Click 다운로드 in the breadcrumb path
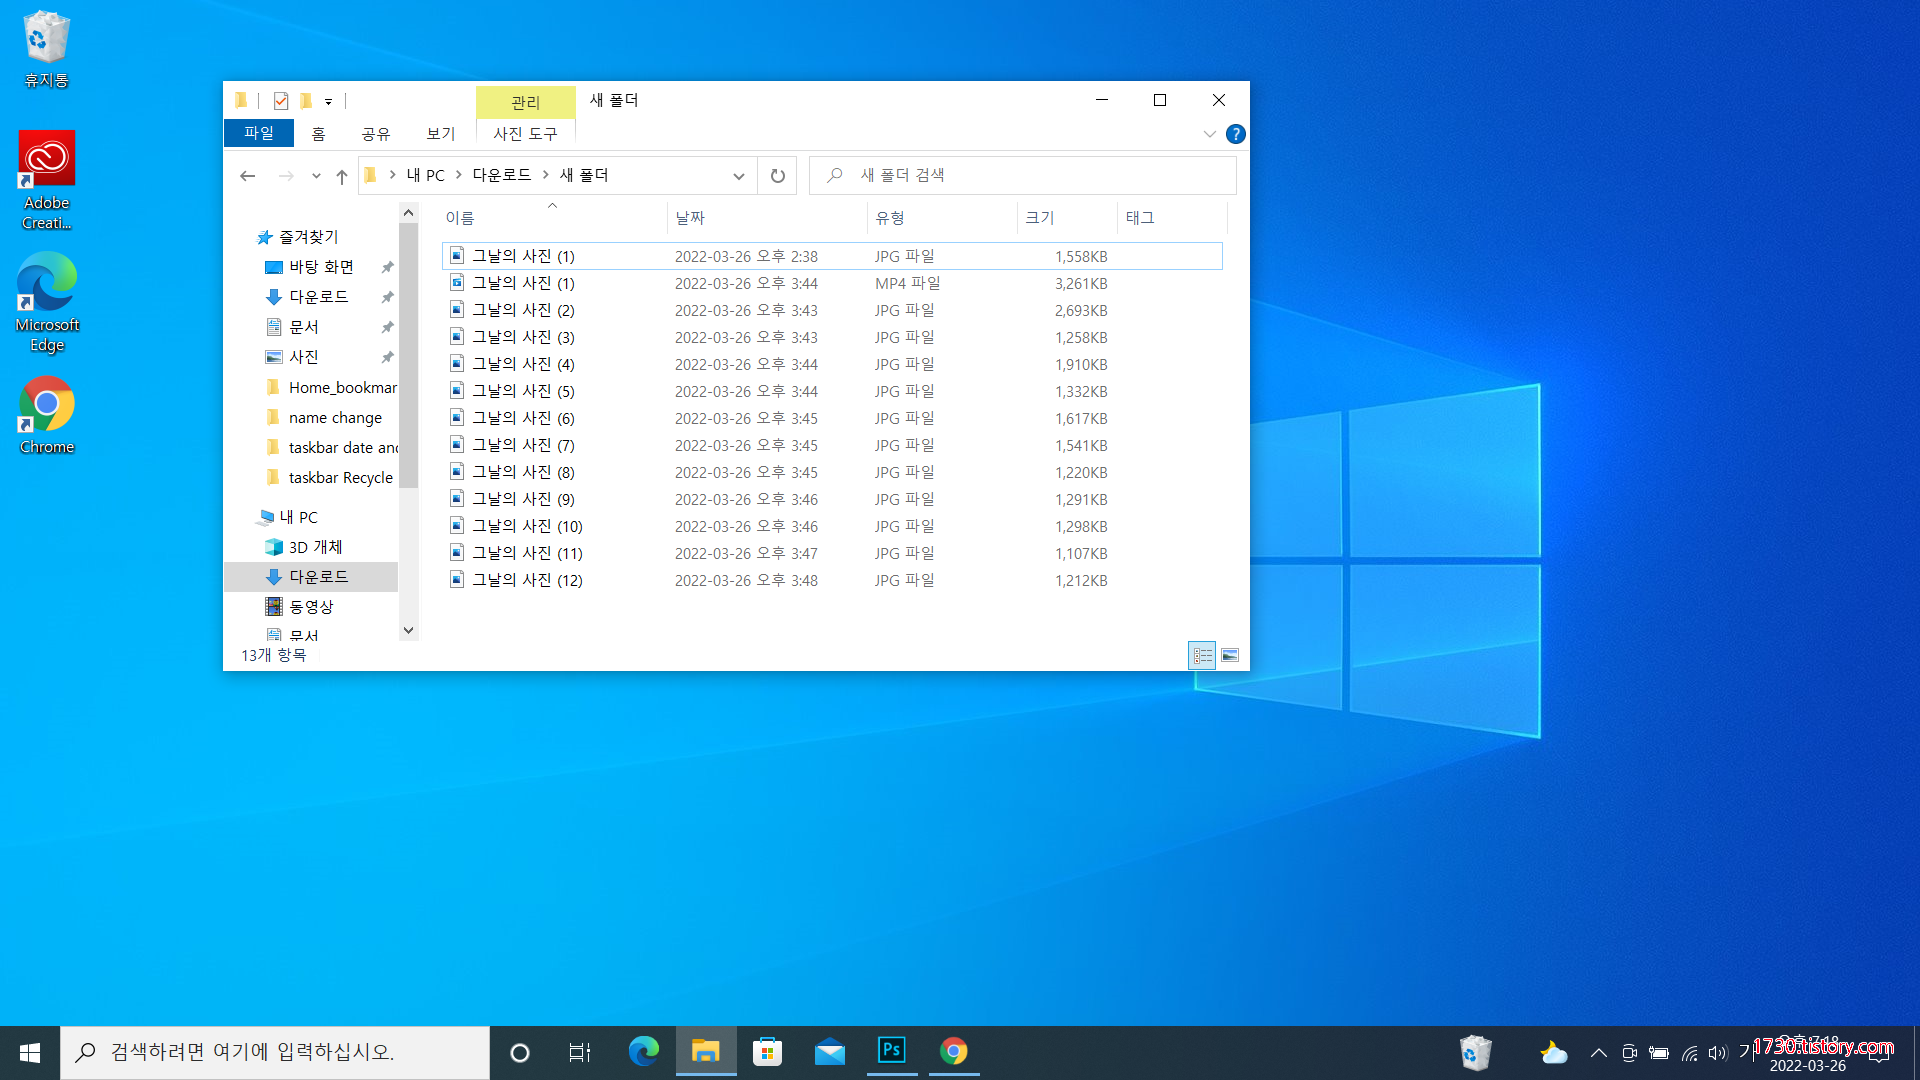 pos(501,175)
